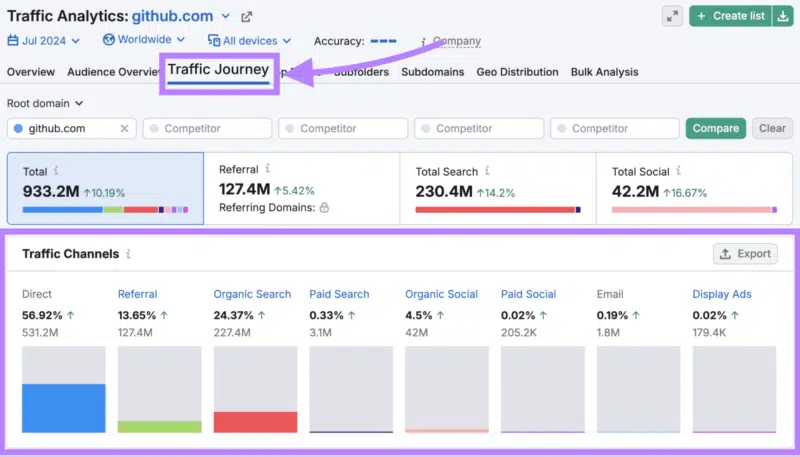800x457 pixels.
Task: Click the 24.37% Organic Search value
Action: 233,315
